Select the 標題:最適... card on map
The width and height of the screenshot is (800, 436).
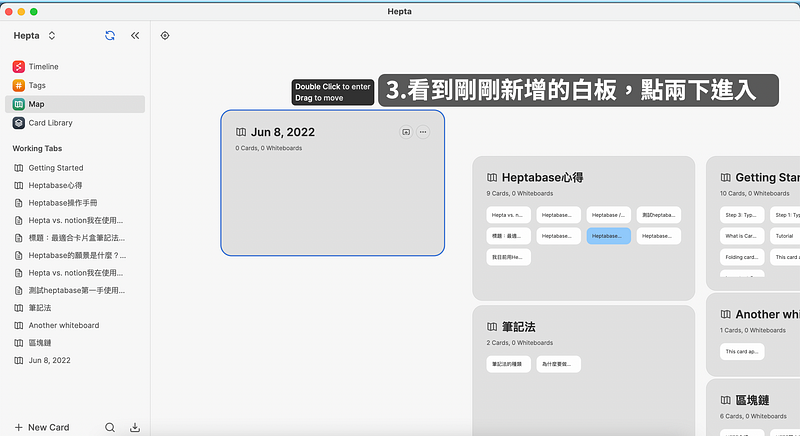coord(508,236)
